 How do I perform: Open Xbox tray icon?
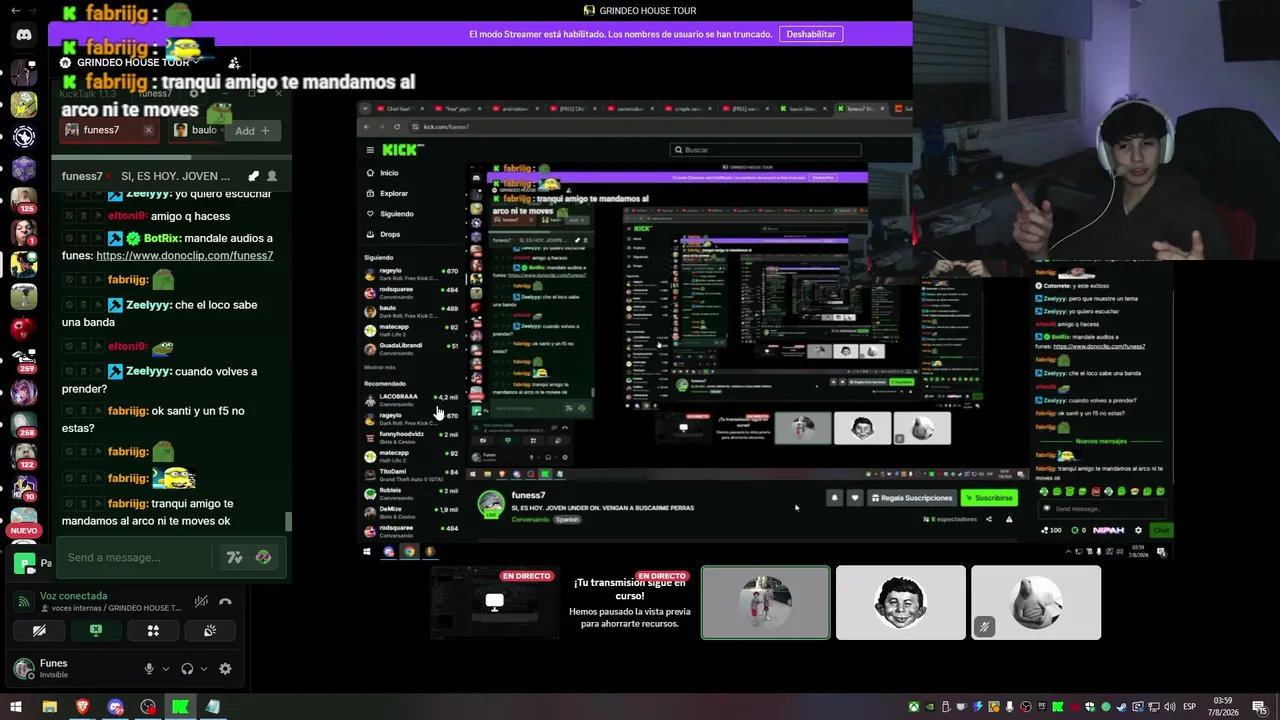pos(913,707)
